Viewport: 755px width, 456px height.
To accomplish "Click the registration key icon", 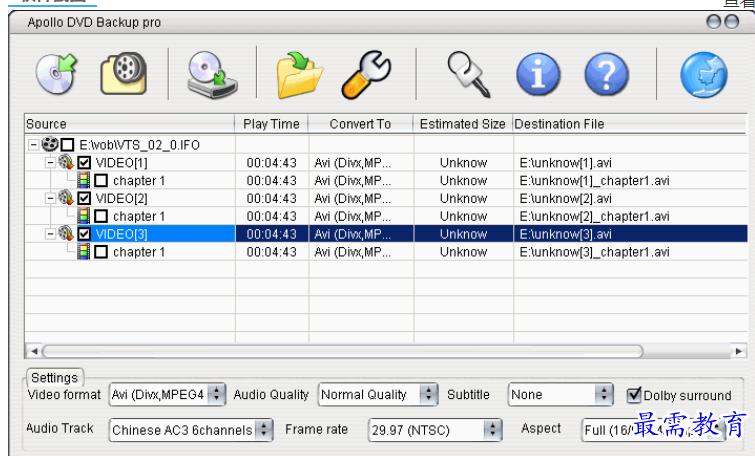I will pos(469,75).
